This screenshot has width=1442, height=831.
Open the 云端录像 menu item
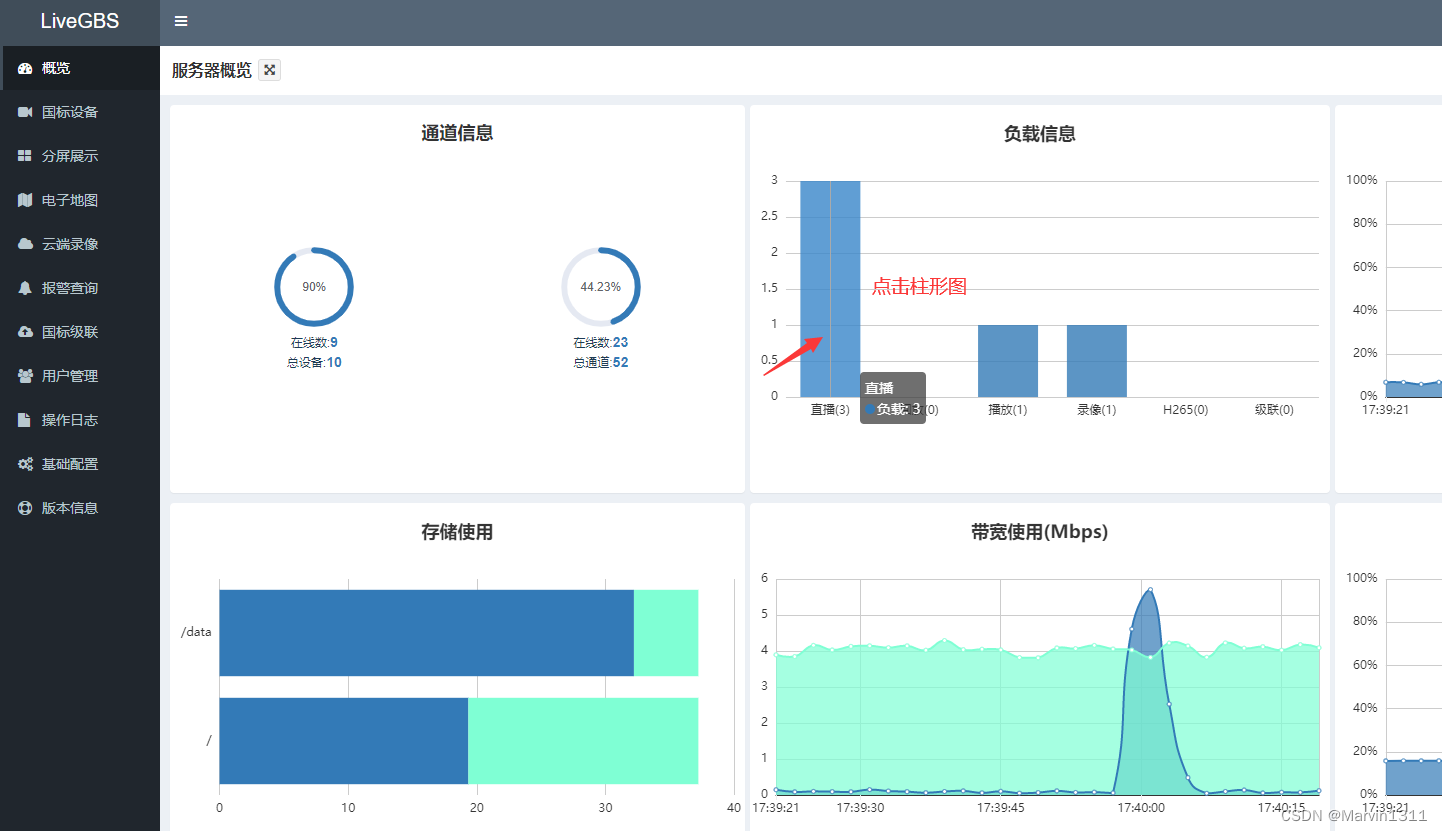tap(80, 244)
